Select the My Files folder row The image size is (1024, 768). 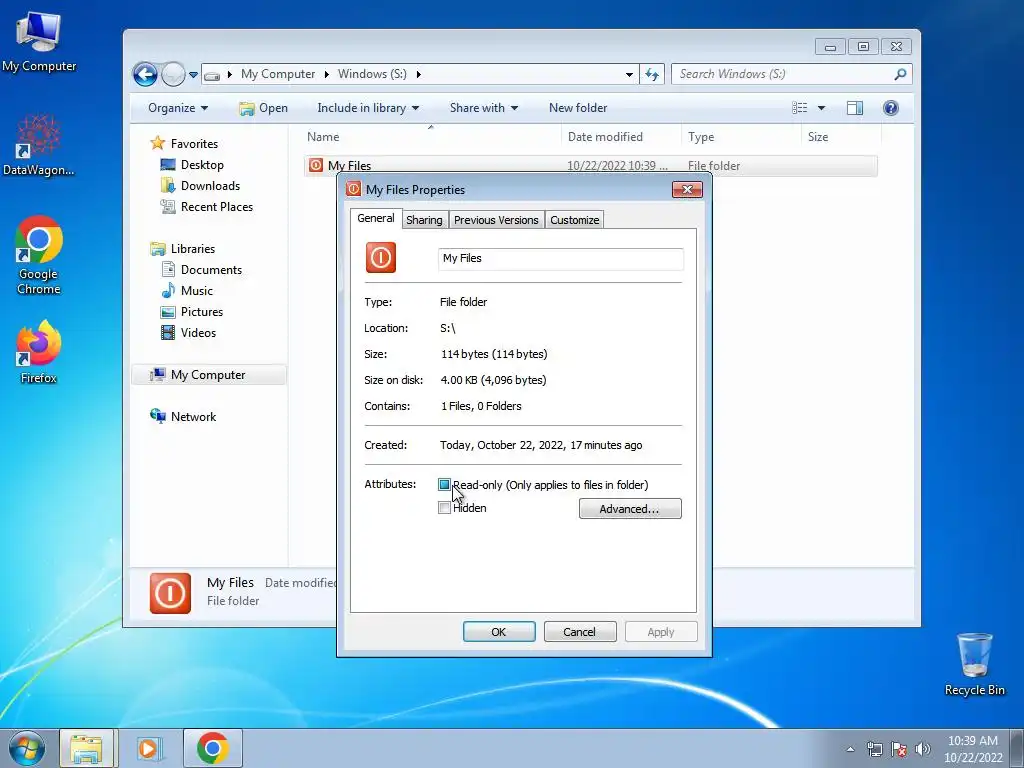tap(590, 165)
